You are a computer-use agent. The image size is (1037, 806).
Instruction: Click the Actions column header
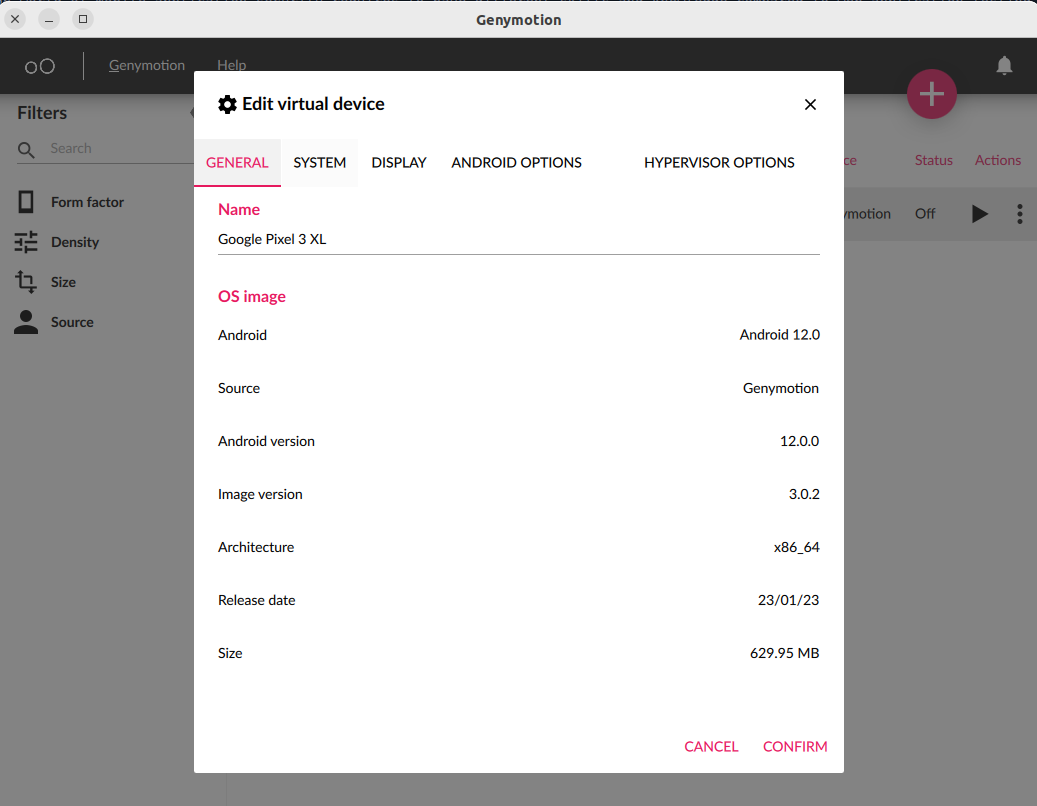coord(997,160)
